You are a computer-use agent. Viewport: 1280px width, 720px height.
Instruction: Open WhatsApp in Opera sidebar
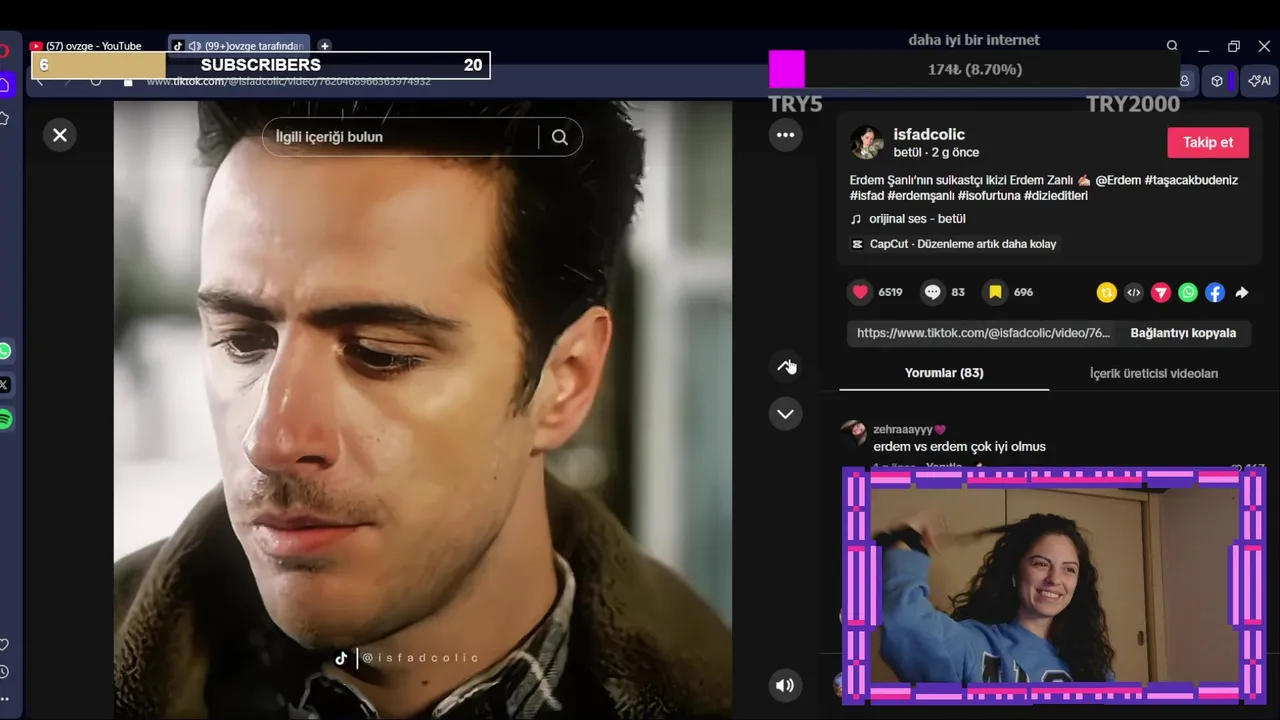pos(5,351)
